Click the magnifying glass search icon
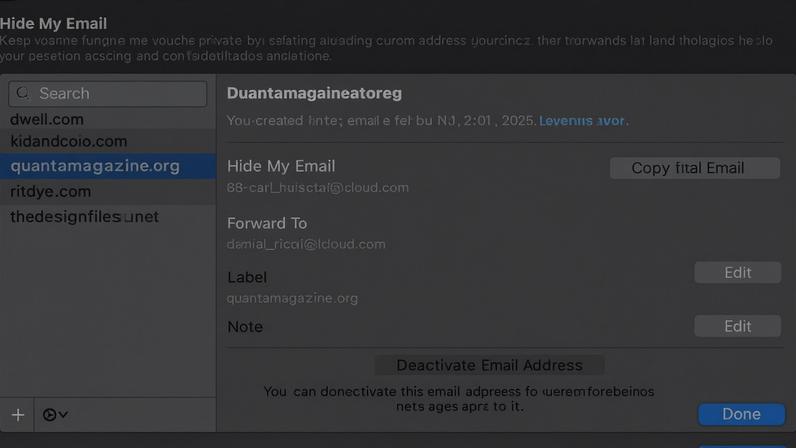This screenshot has height=448, width=796. coord(23,93)
